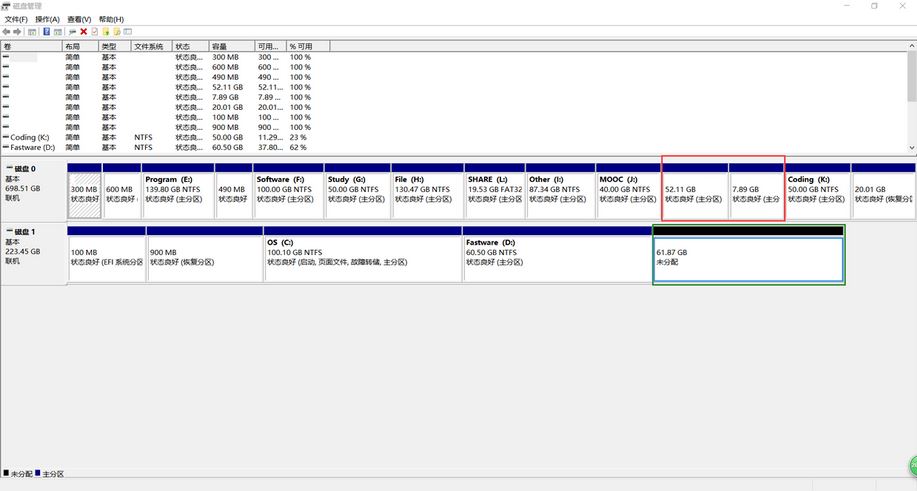The height and width of the screenshot is (491, 917).
Task: Select the 61.87 GB unallocated space block
Action: pyautogui.click(x=748, y=258)
